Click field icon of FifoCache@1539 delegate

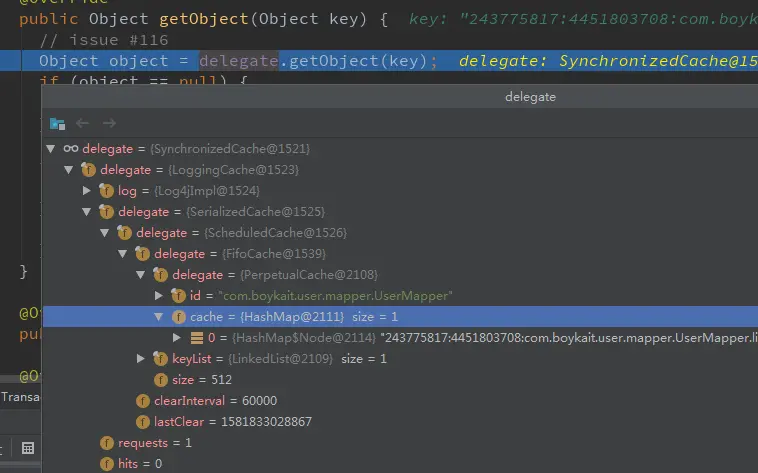point(142,253)
